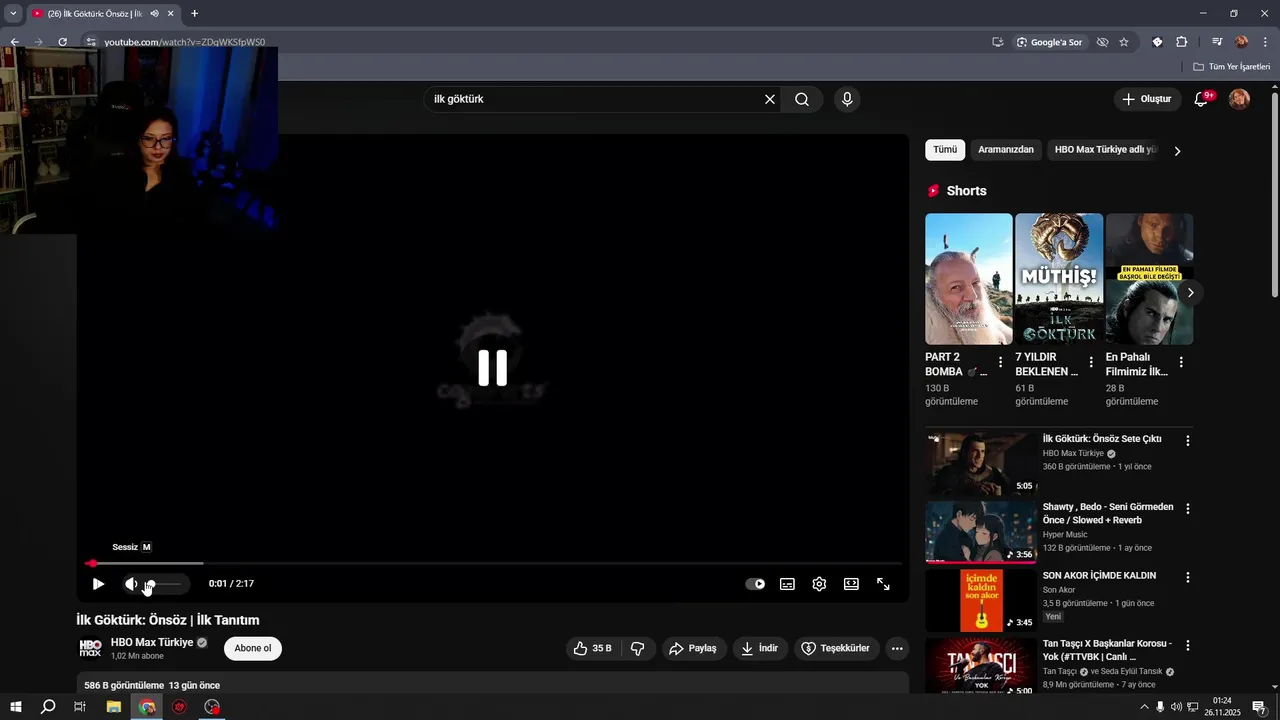The image size is (1280, 720).
Task: Open the player settings gear
Action: pyautogui.click(x=819, y=584)
